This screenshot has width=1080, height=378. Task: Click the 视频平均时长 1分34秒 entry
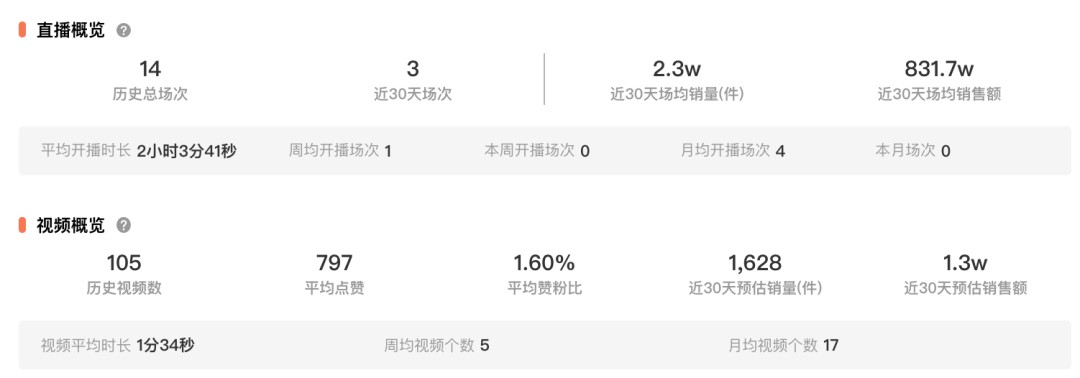click(x=118, y=345)
